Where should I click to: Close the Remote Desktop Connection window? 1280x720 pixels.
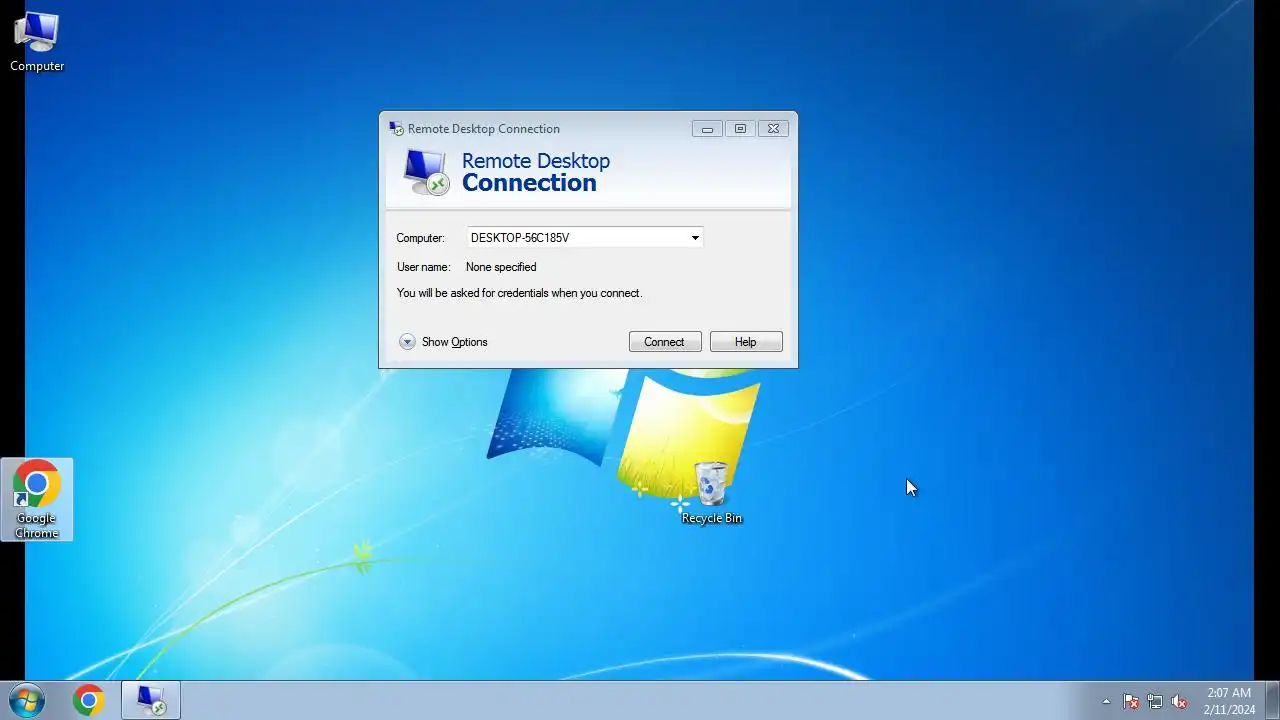point(773,128)
